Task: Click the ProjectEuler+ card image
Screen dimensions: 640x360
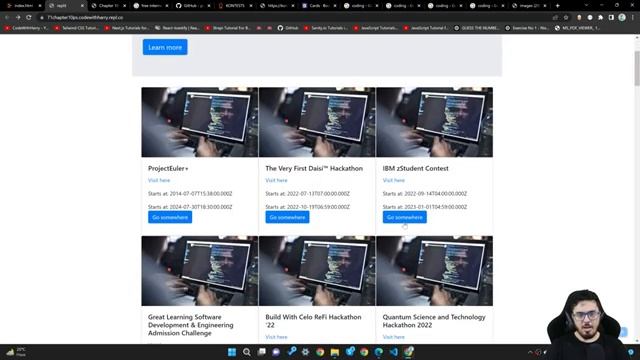Action: 200,122
